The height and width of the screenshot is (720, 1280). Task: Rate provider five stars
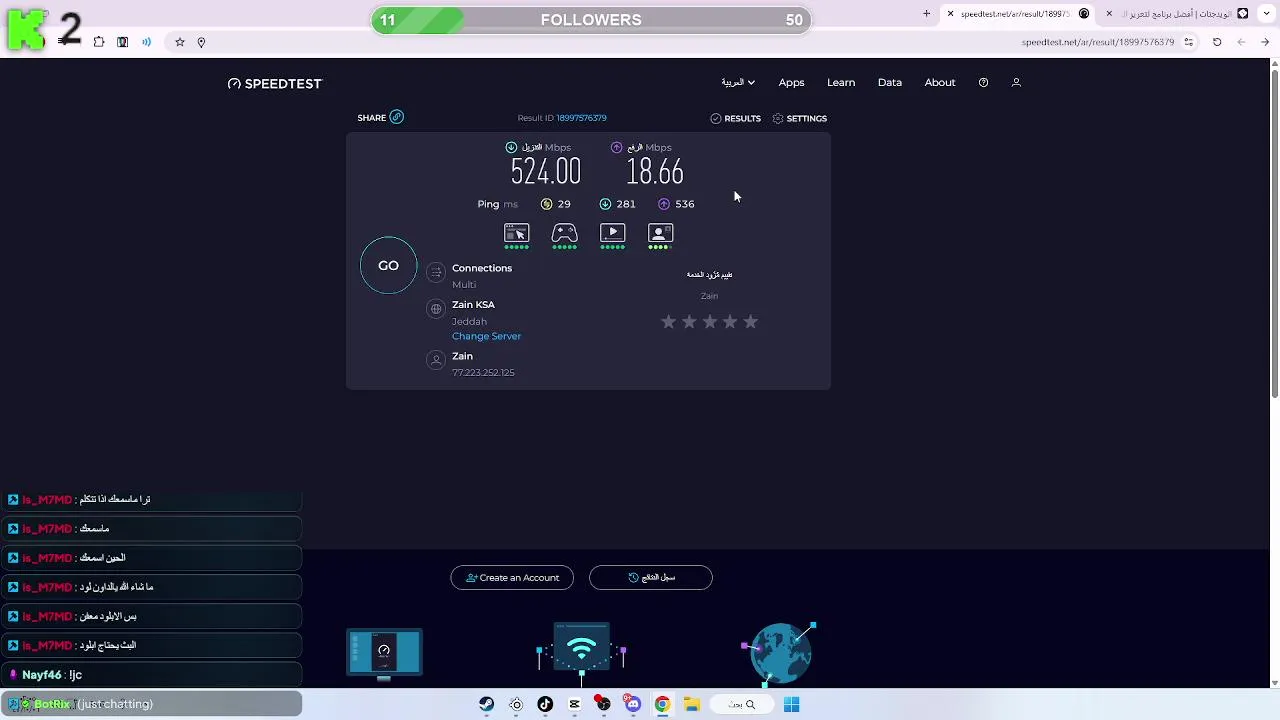[x=750, y=321]
